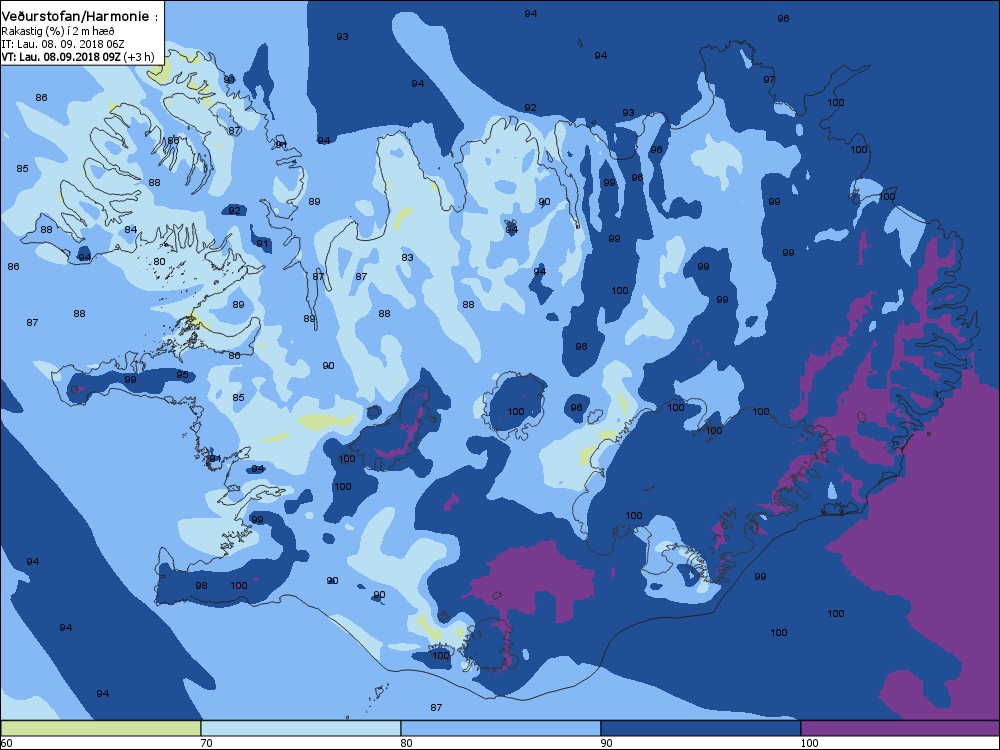Click the pale blue 70–80 legend swatch

coord(300,728)
